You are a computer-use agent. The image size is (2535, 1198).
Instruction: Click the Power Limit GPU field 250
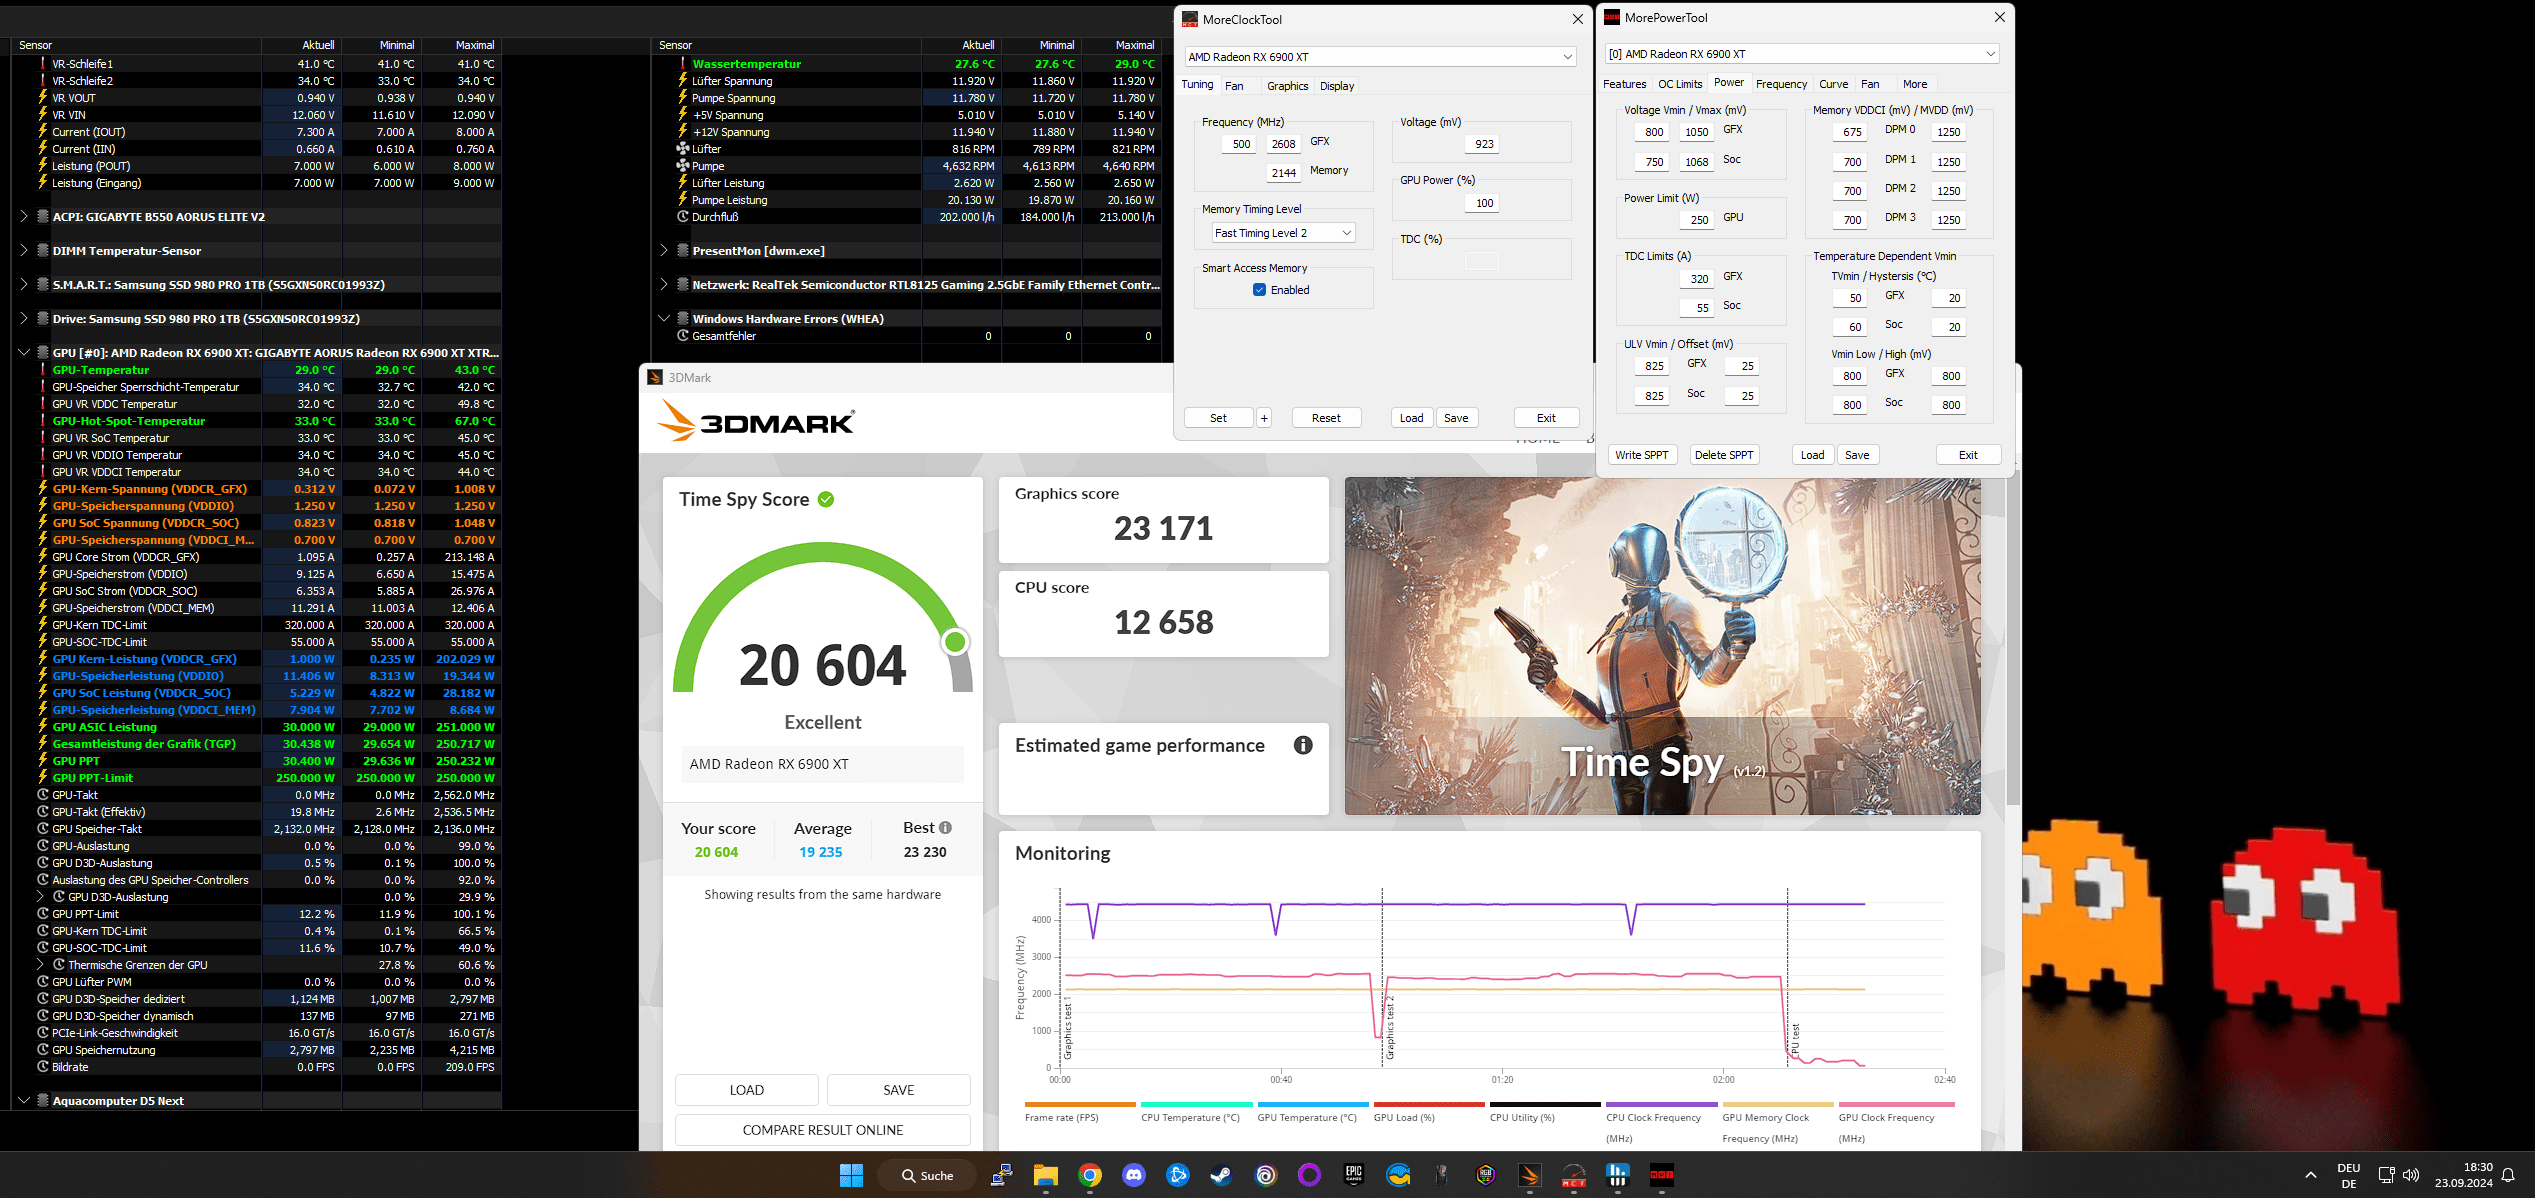click(x=1697, y=220)
